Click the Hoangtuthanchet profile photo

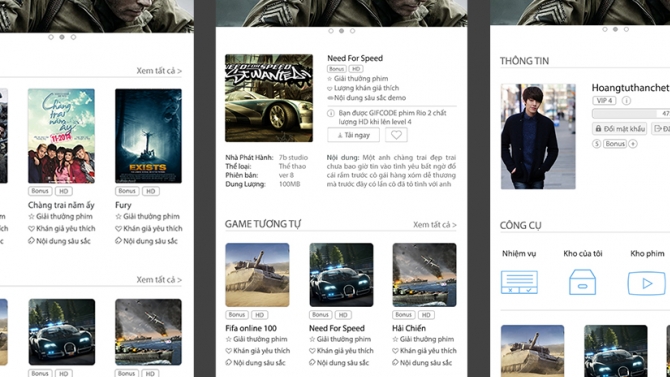[x=538, y=136]
